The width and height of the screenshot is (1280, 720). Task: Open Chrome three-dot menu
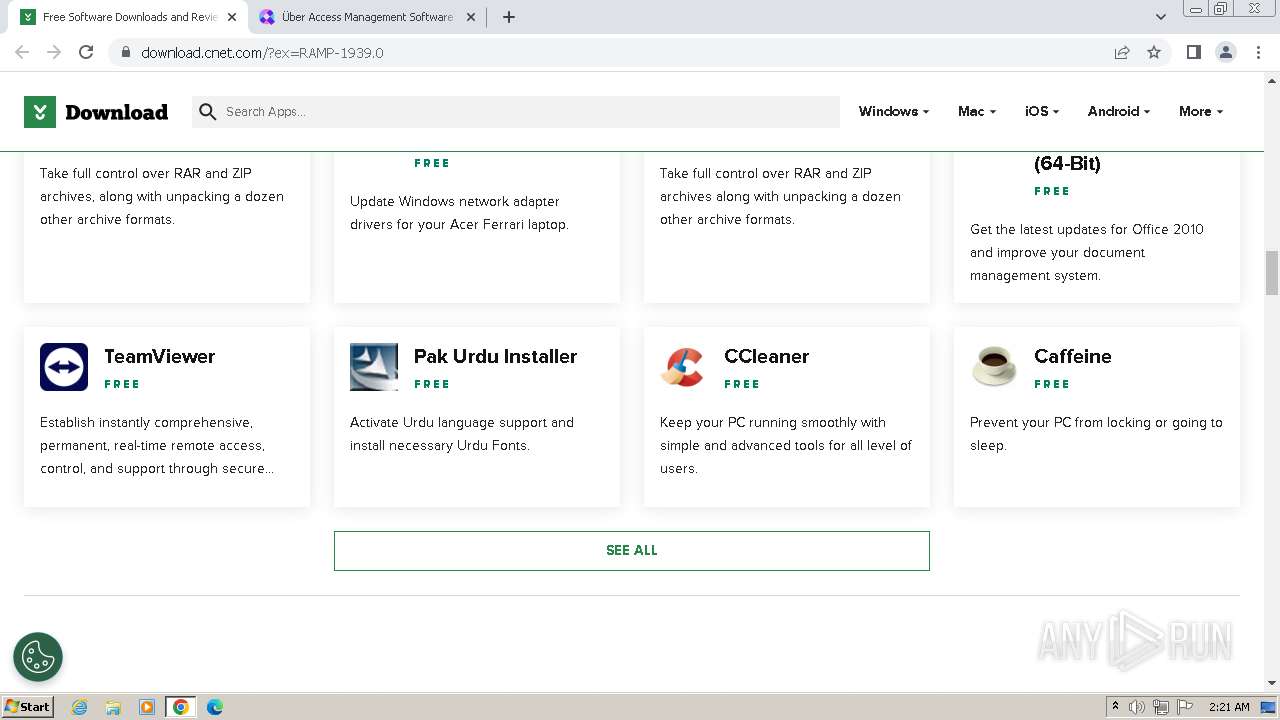pos(1258,52)
